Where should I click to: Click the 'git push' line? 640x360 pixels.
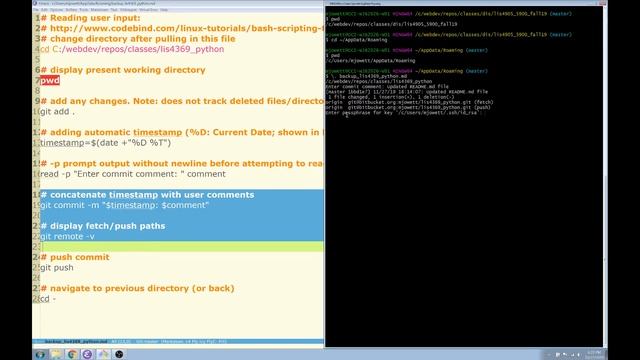57,268
